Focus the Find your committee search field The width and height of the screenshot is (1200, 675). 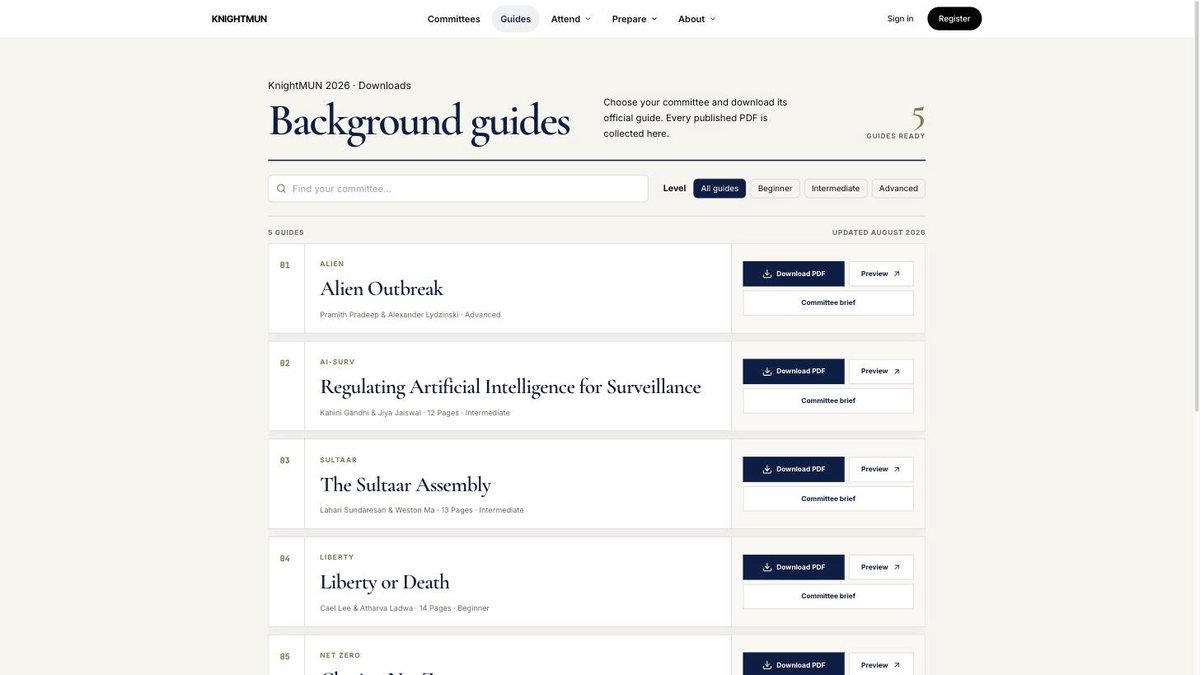point(458,188)
